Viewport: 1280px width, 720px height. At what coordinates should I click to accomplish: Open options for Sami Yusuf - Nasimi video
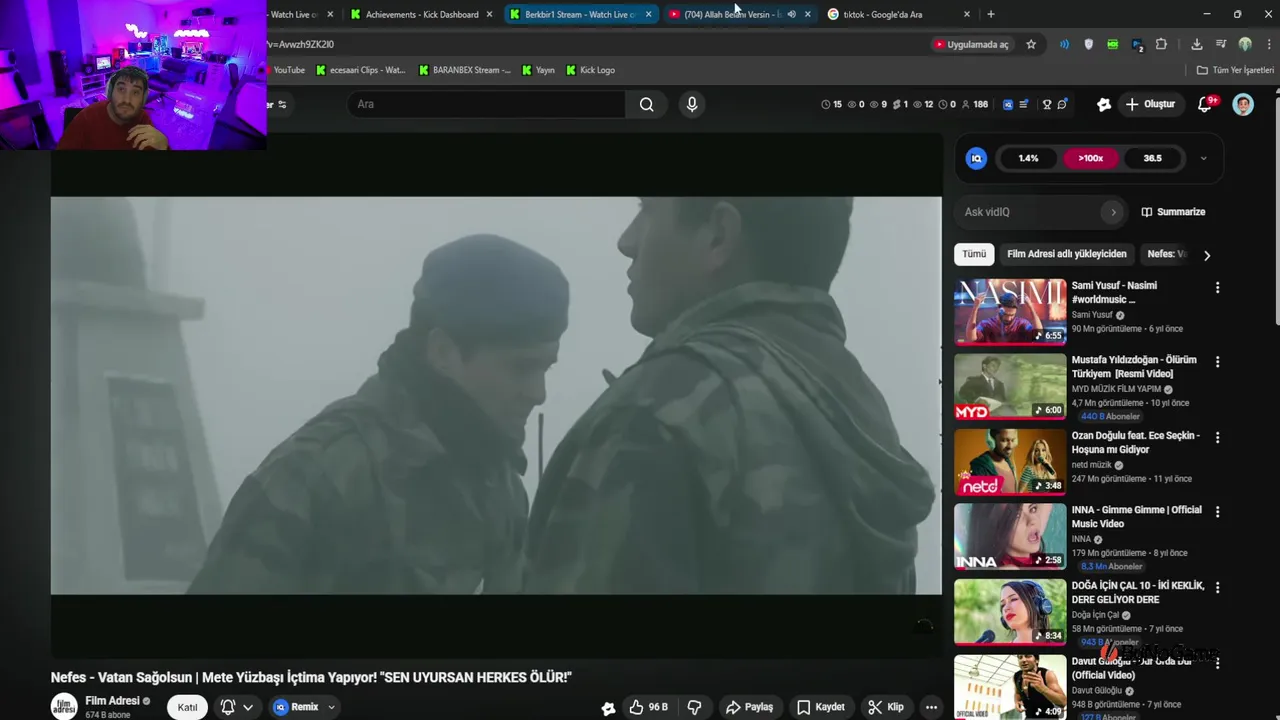click(x=1217, y=287)
